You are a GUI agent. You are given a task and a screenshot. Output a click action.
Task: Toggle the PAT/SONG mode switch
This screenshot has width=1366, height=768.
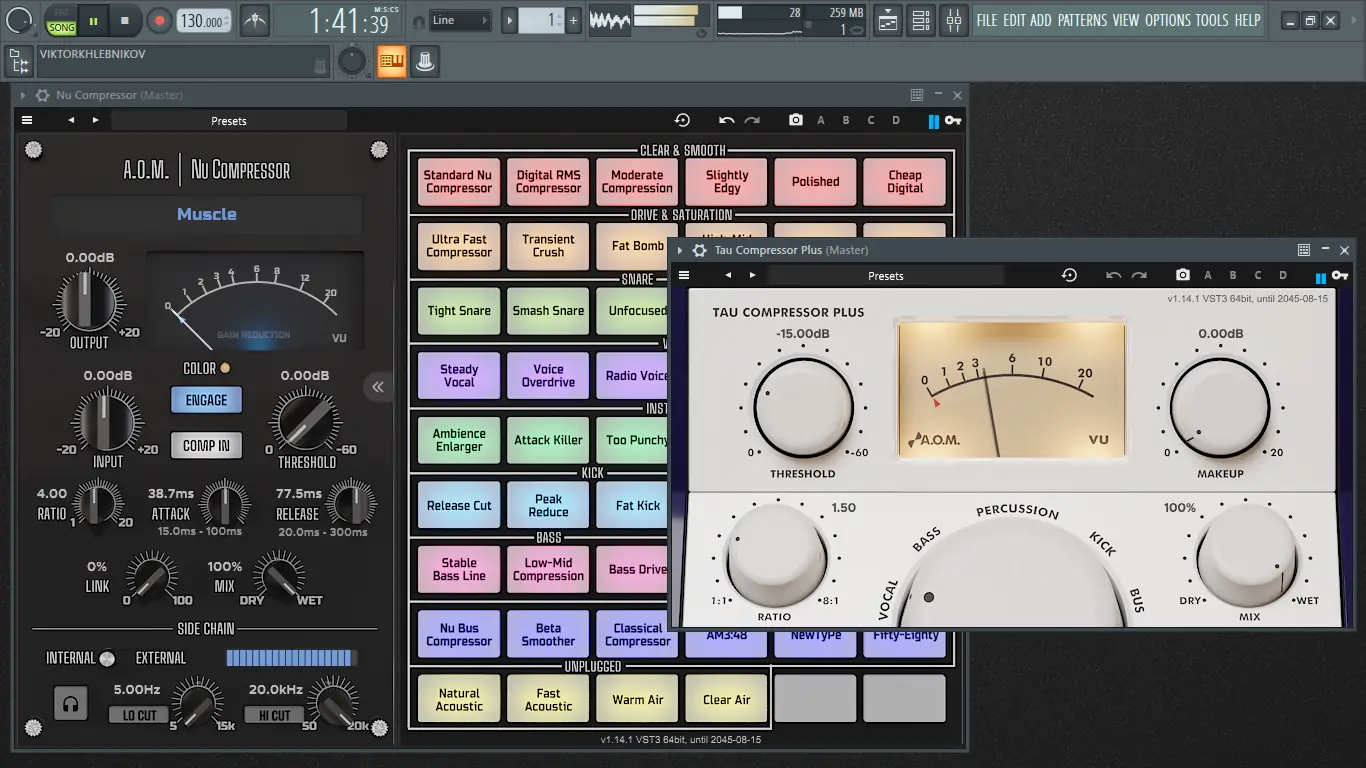pyautogui.click(x=61, y=20)
